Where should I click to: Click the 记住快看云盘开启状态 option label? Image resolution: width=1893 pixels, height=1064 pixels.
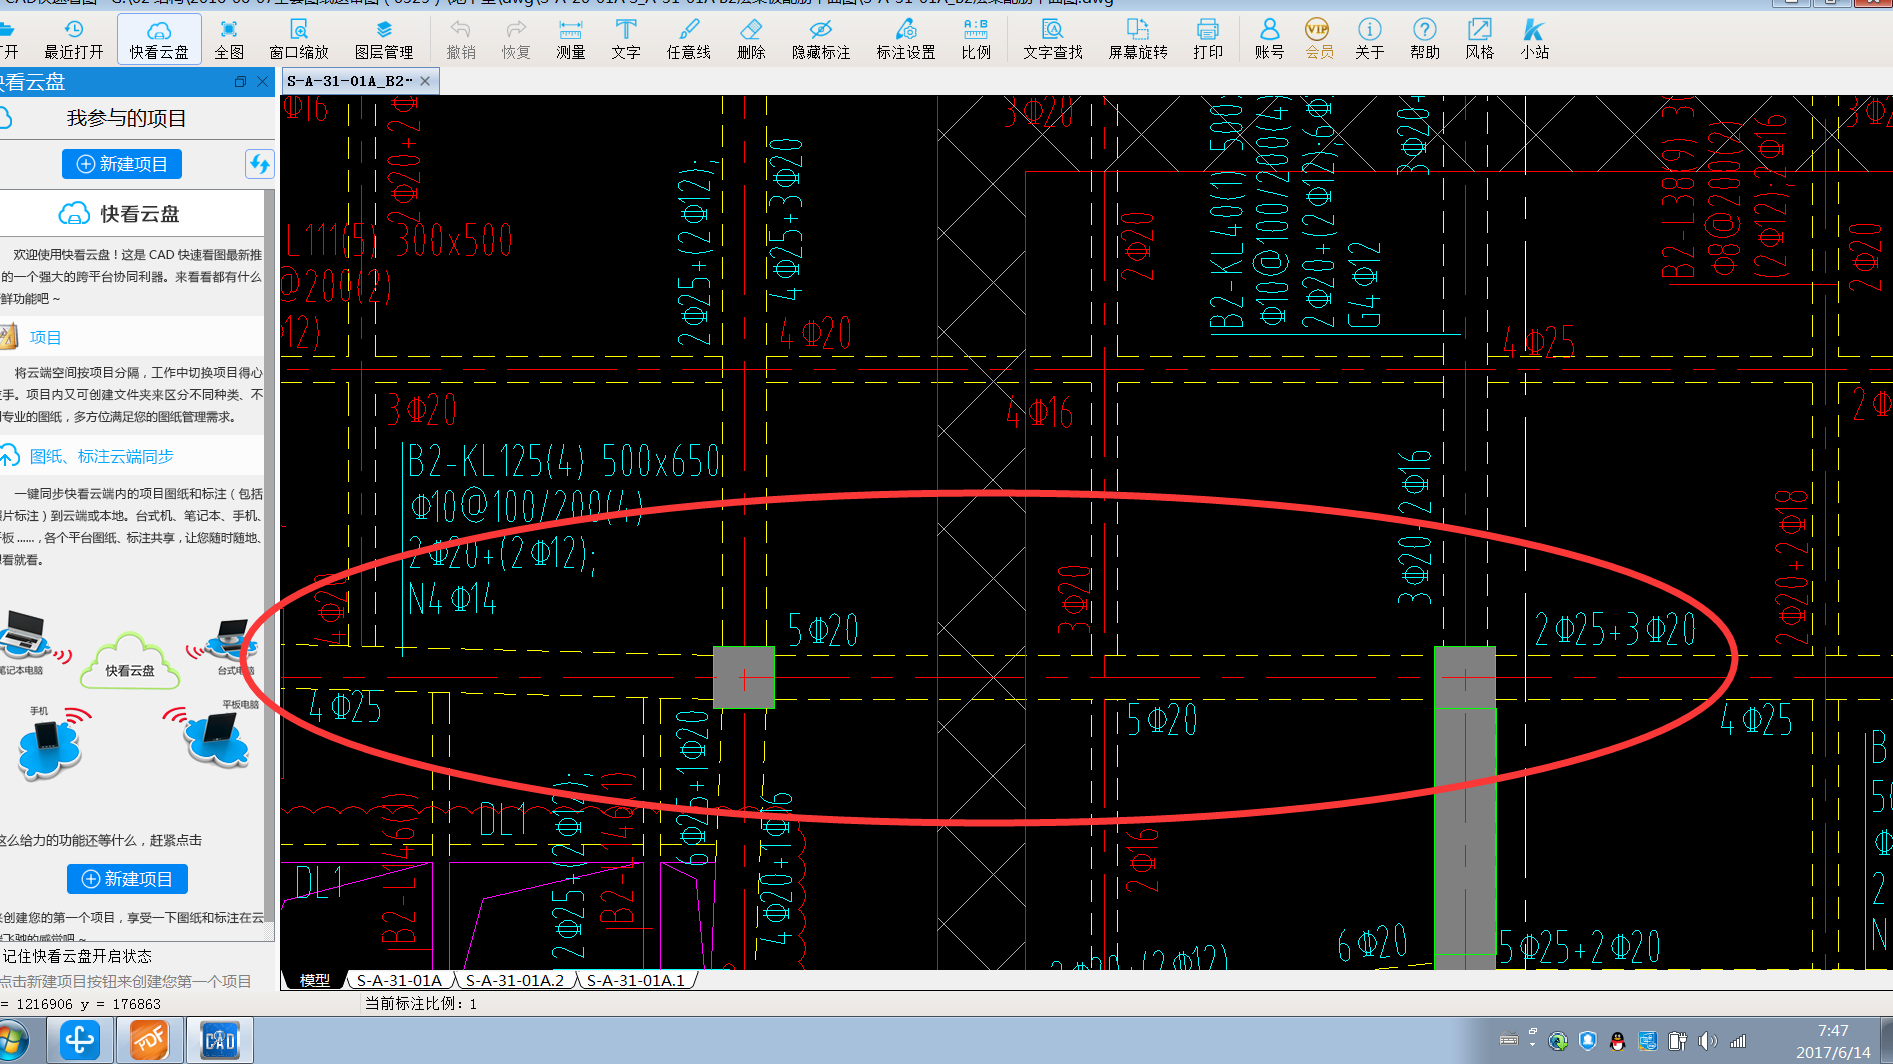[77, 956]
